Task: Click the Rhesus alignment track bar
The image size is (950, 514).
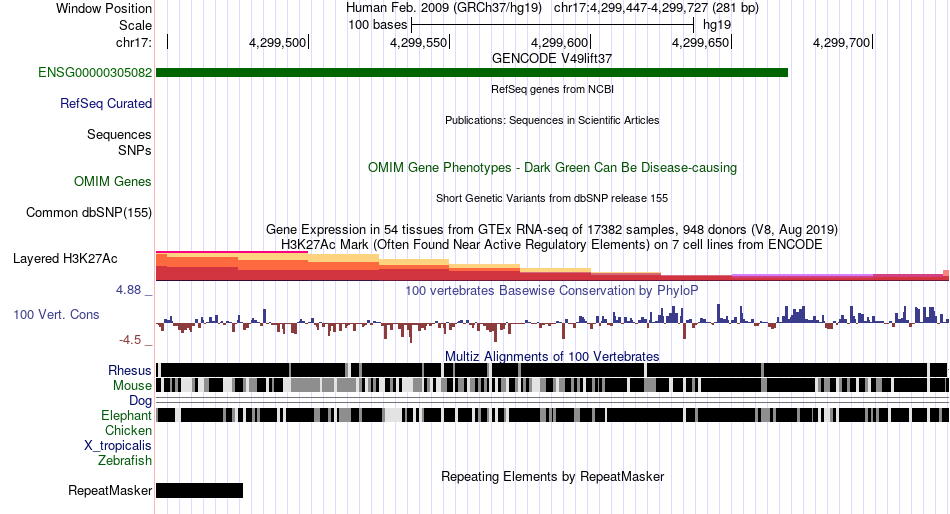Action: [552, 370]
